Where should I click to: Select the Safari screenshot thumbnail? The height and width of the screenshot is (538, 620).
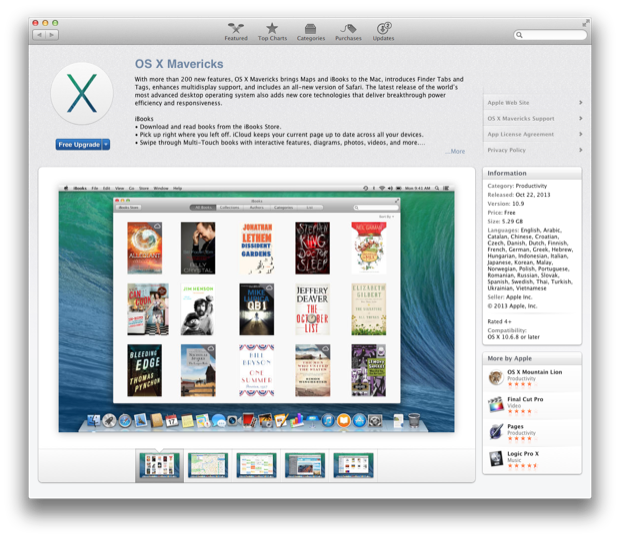305,465
